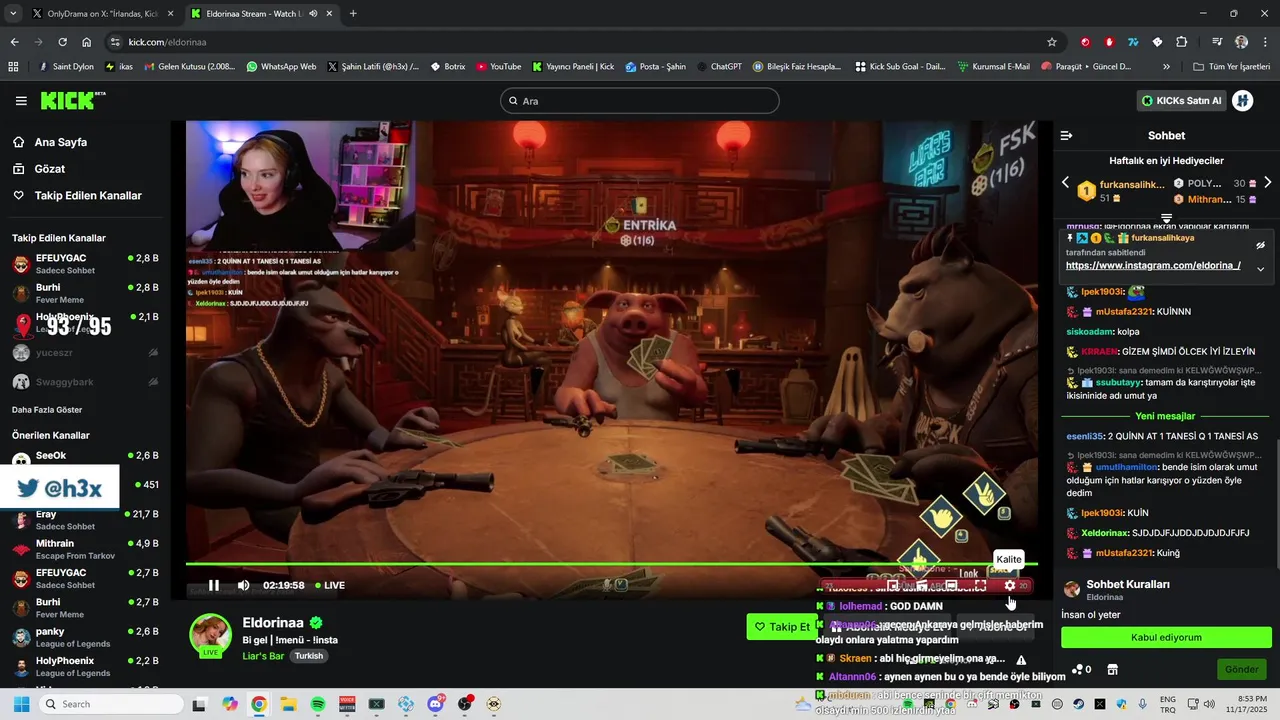Mute the Eldorinaa tab audio icon
Screen dimensions: 1280x720
313,14
